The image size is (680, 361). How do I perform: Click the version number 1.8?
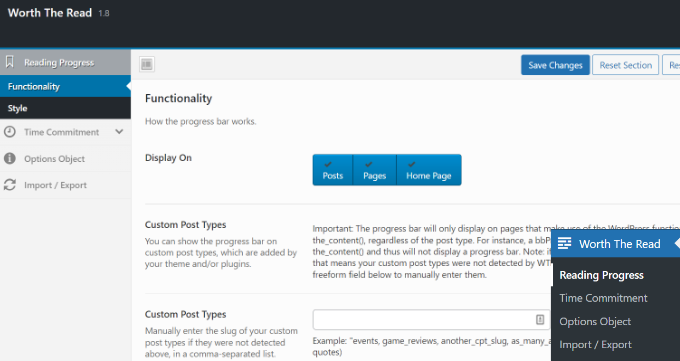tap(104, 13)
